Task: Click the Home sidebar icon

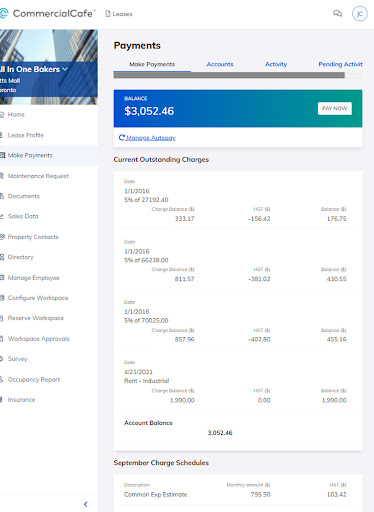Action: coord(2,115)
